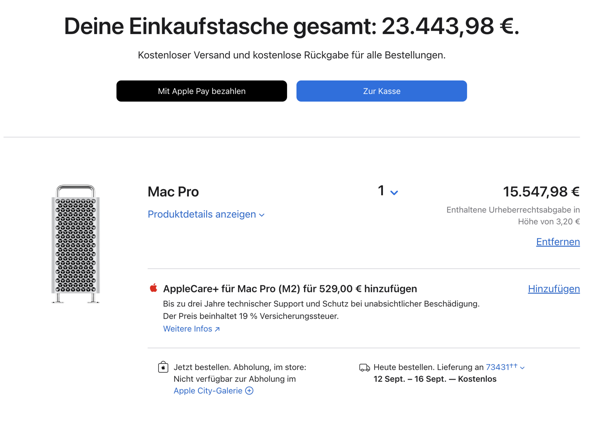Screen dimensions: 590x434
Task: Click the Versicherungssteuer note
Action: click(251, 316)
